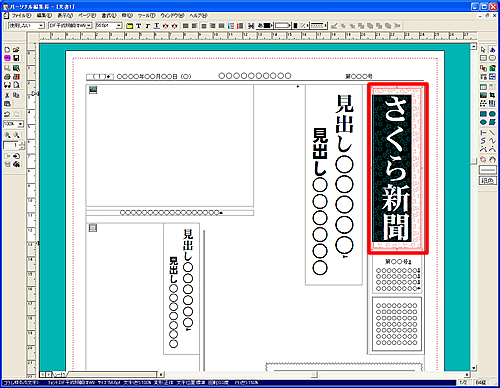Click the text frame icon in lower-left frame
The height and width of the screenshot is (388, 500).
coord(93,228)
